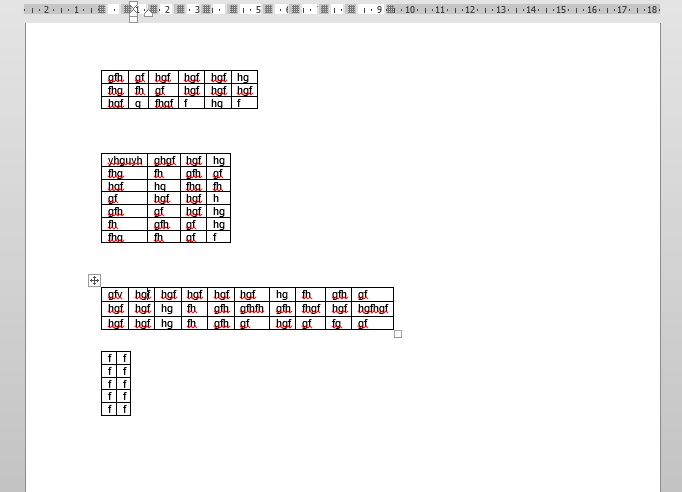Viewport: 682px width, 492px height.
Task: Click ruler number 12
Action: coord(470,9)
